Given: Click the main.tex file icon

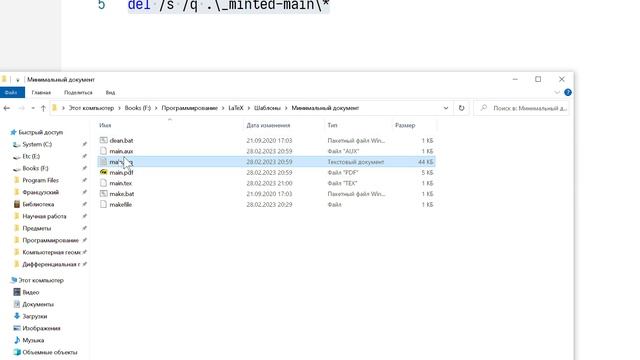Looking at the screenshot, I should (x=104, y=183).
